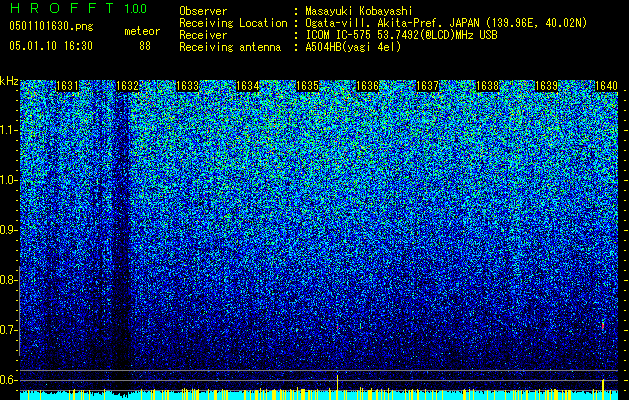The image size is (629, 400).
Task: Click the date stamp 05.01.10 16:30
Action: tap(51, 46)
